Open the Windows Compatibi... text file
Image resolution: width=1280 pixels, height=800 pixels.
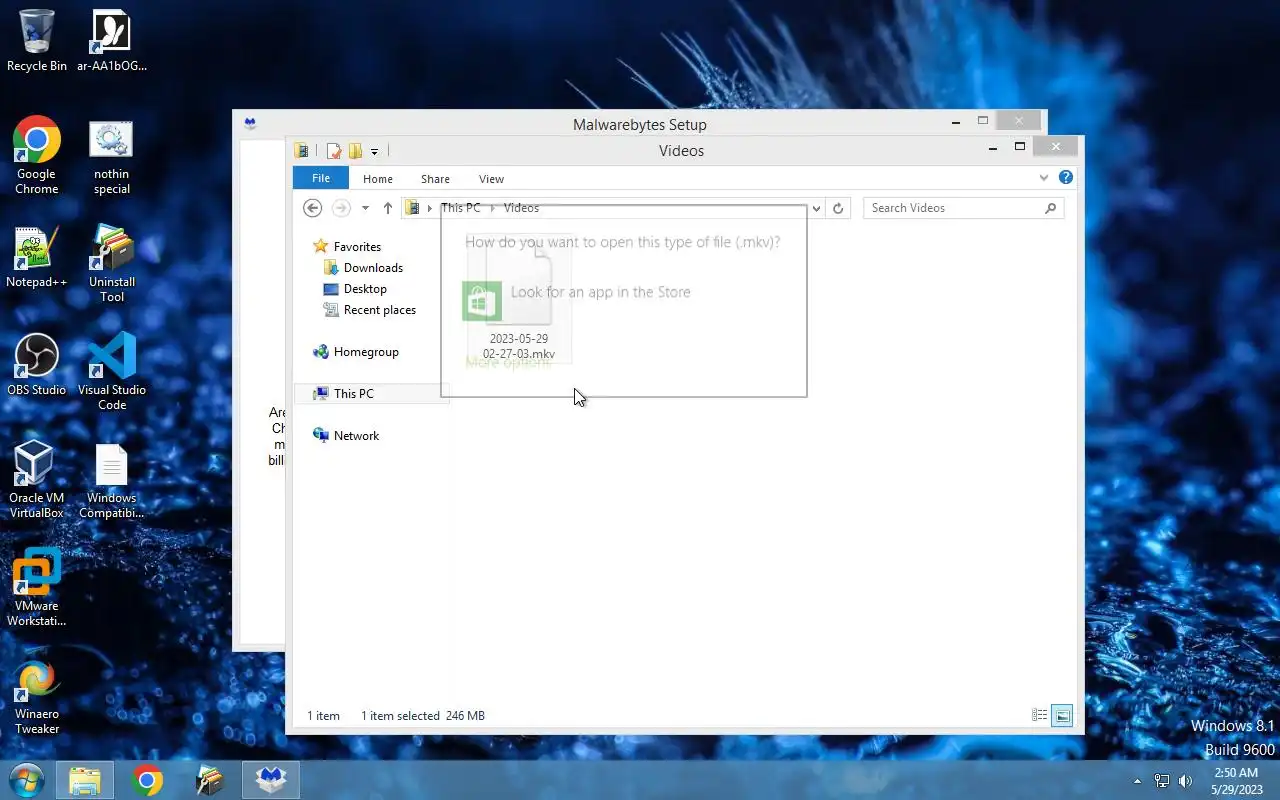click(x=111, y=479)
